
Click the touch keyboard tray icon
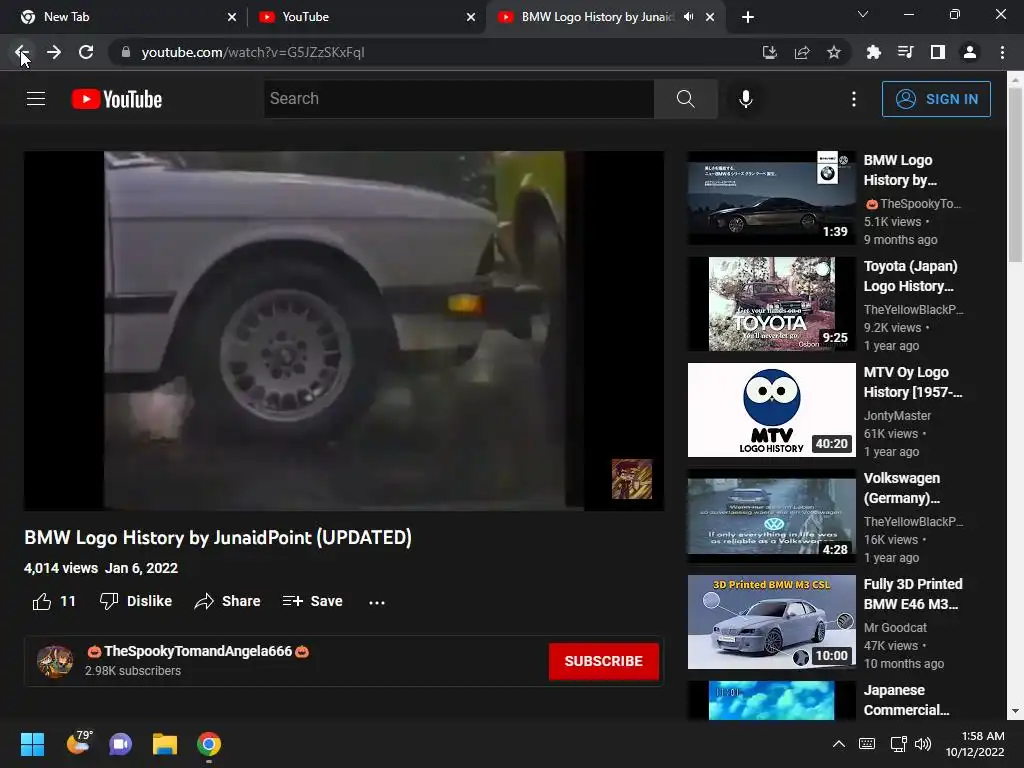pyautogui.click(x=867, y=744)
